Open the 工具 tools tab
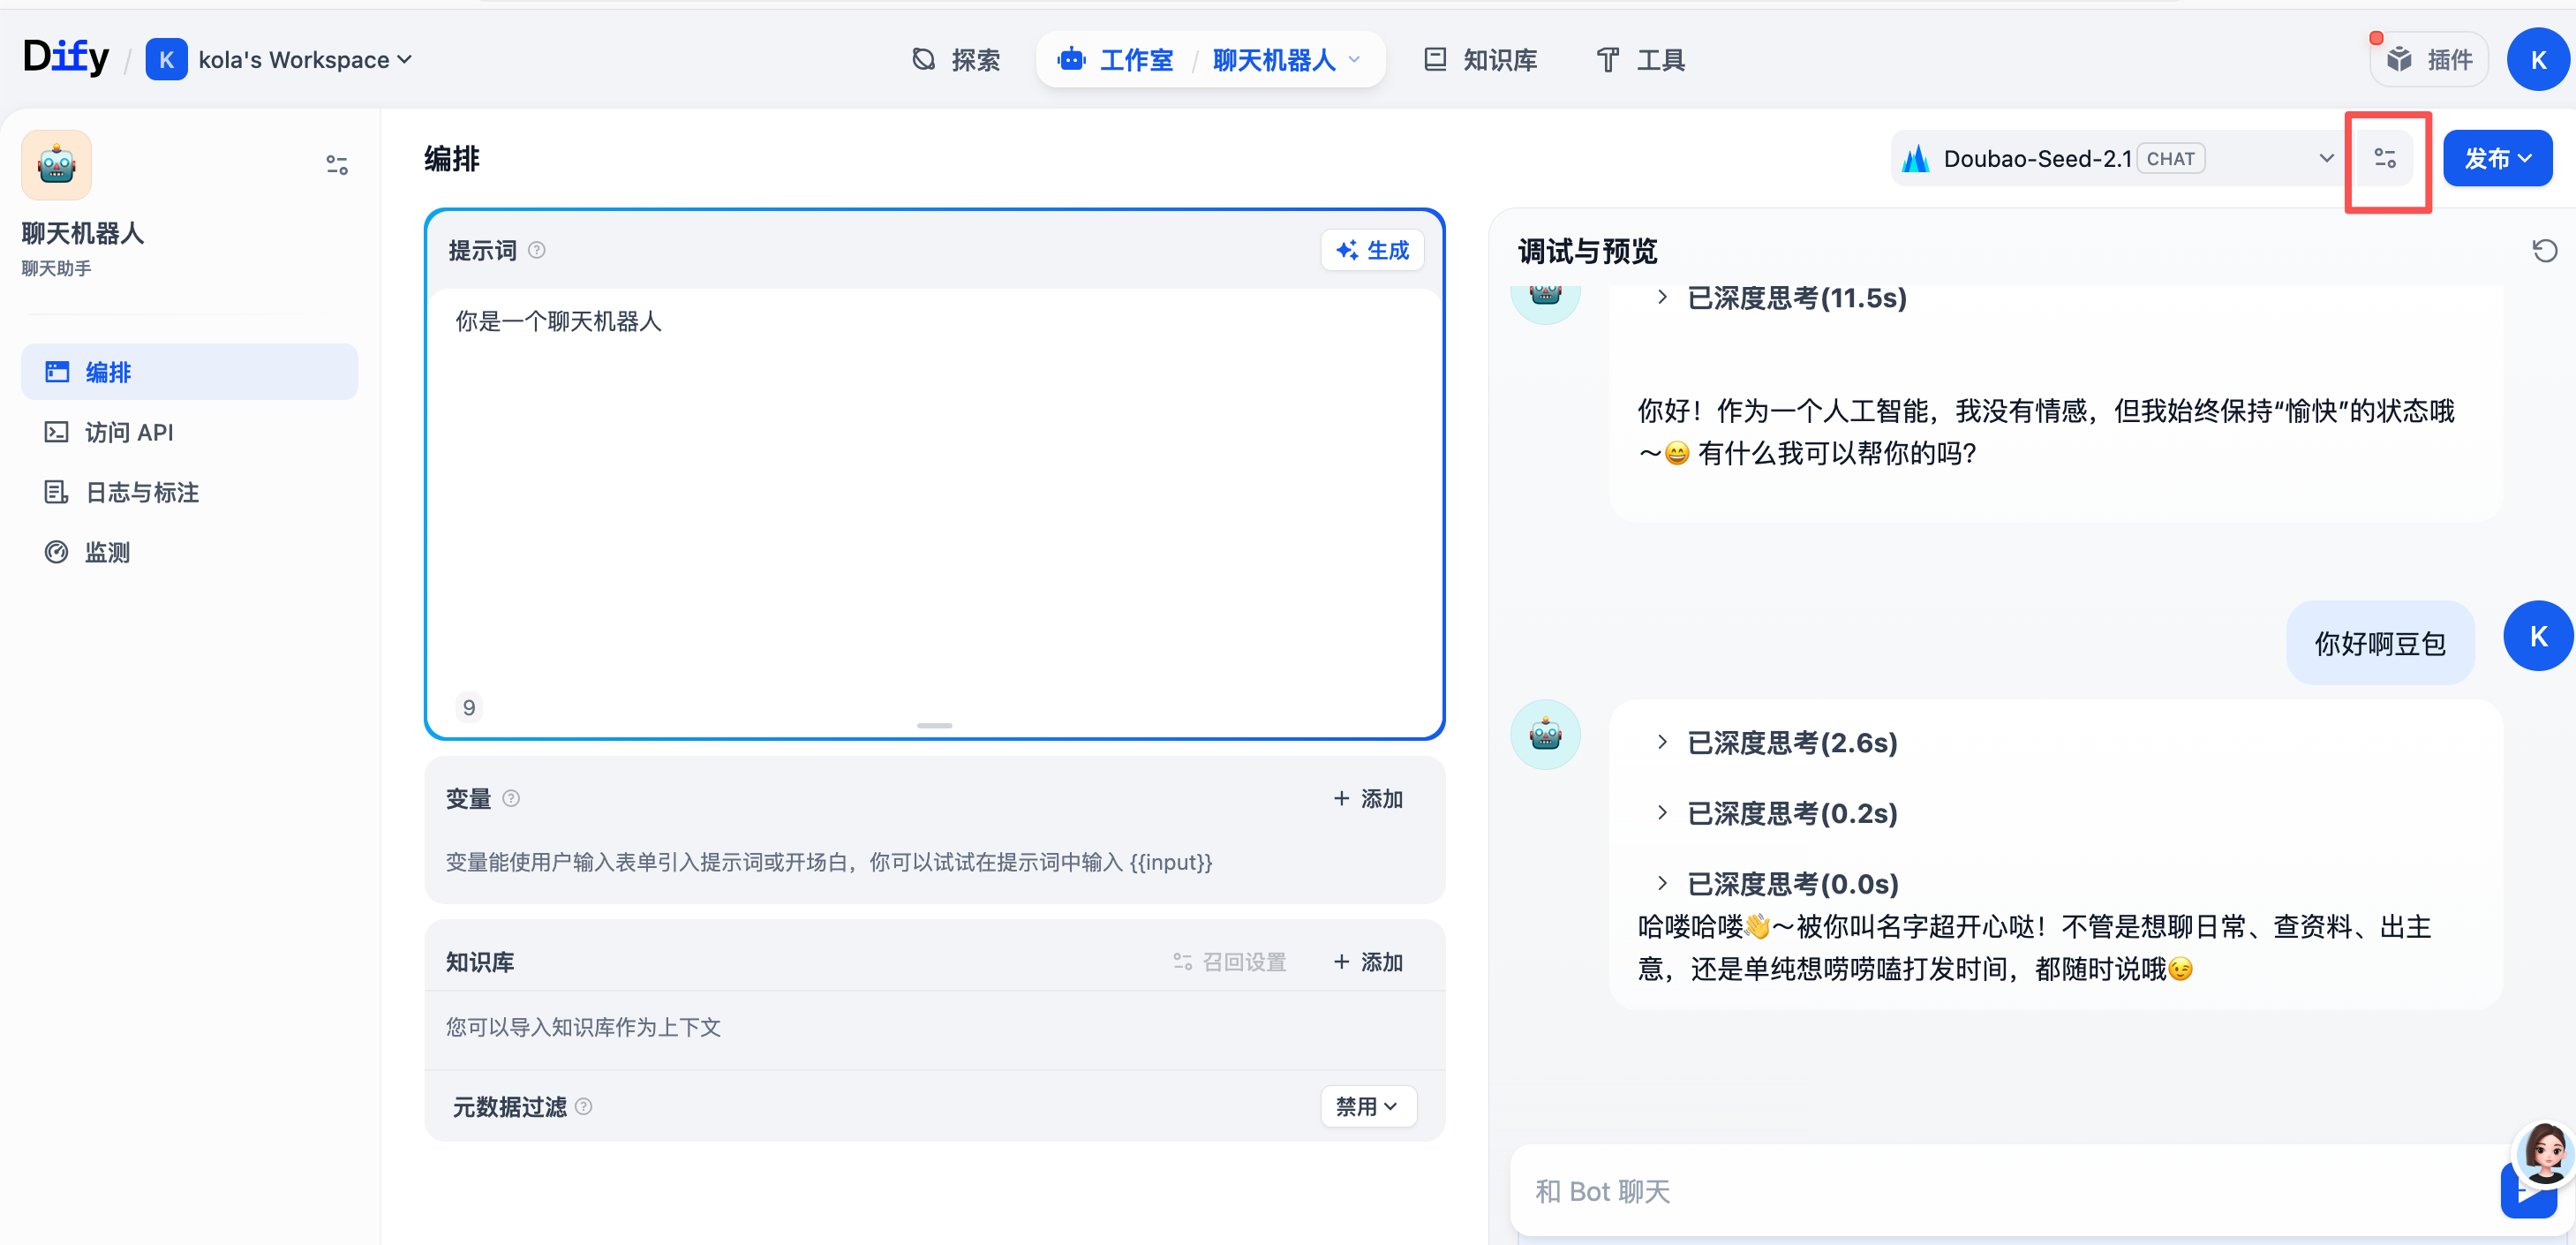Viewport: 2576px width, 1245px height. coord(1640,60)
